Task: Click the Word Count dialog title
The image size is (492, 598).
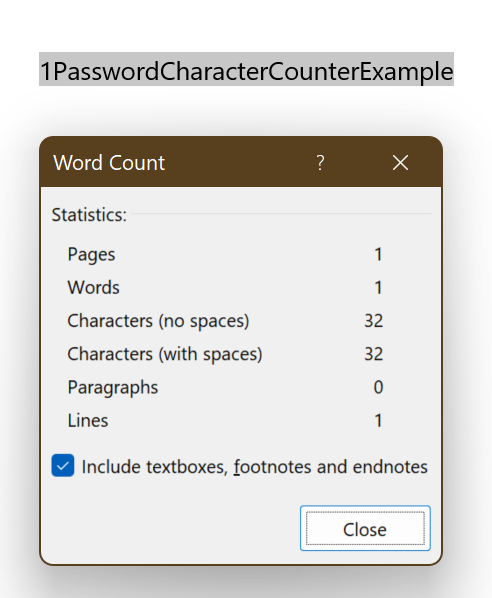Action: click(109, 163)
